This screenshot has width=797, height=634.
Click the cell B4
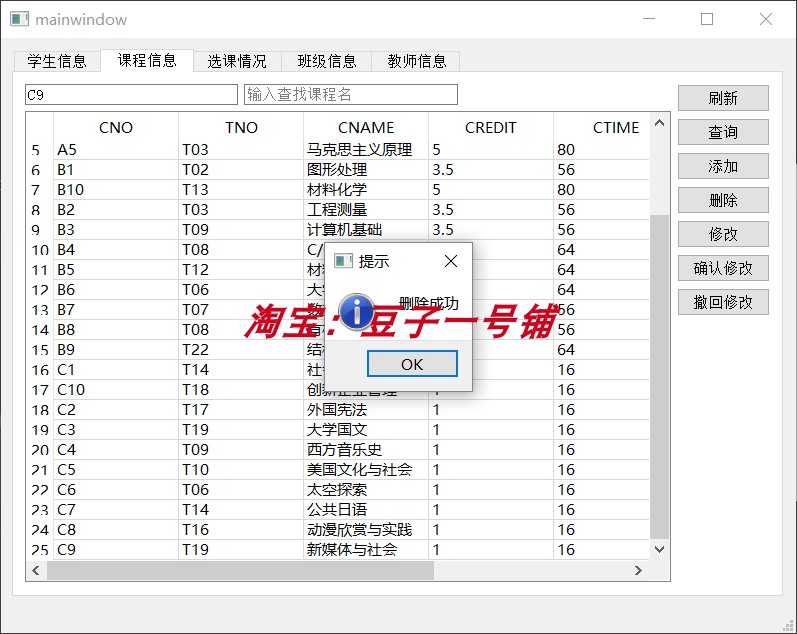(116, 250)
